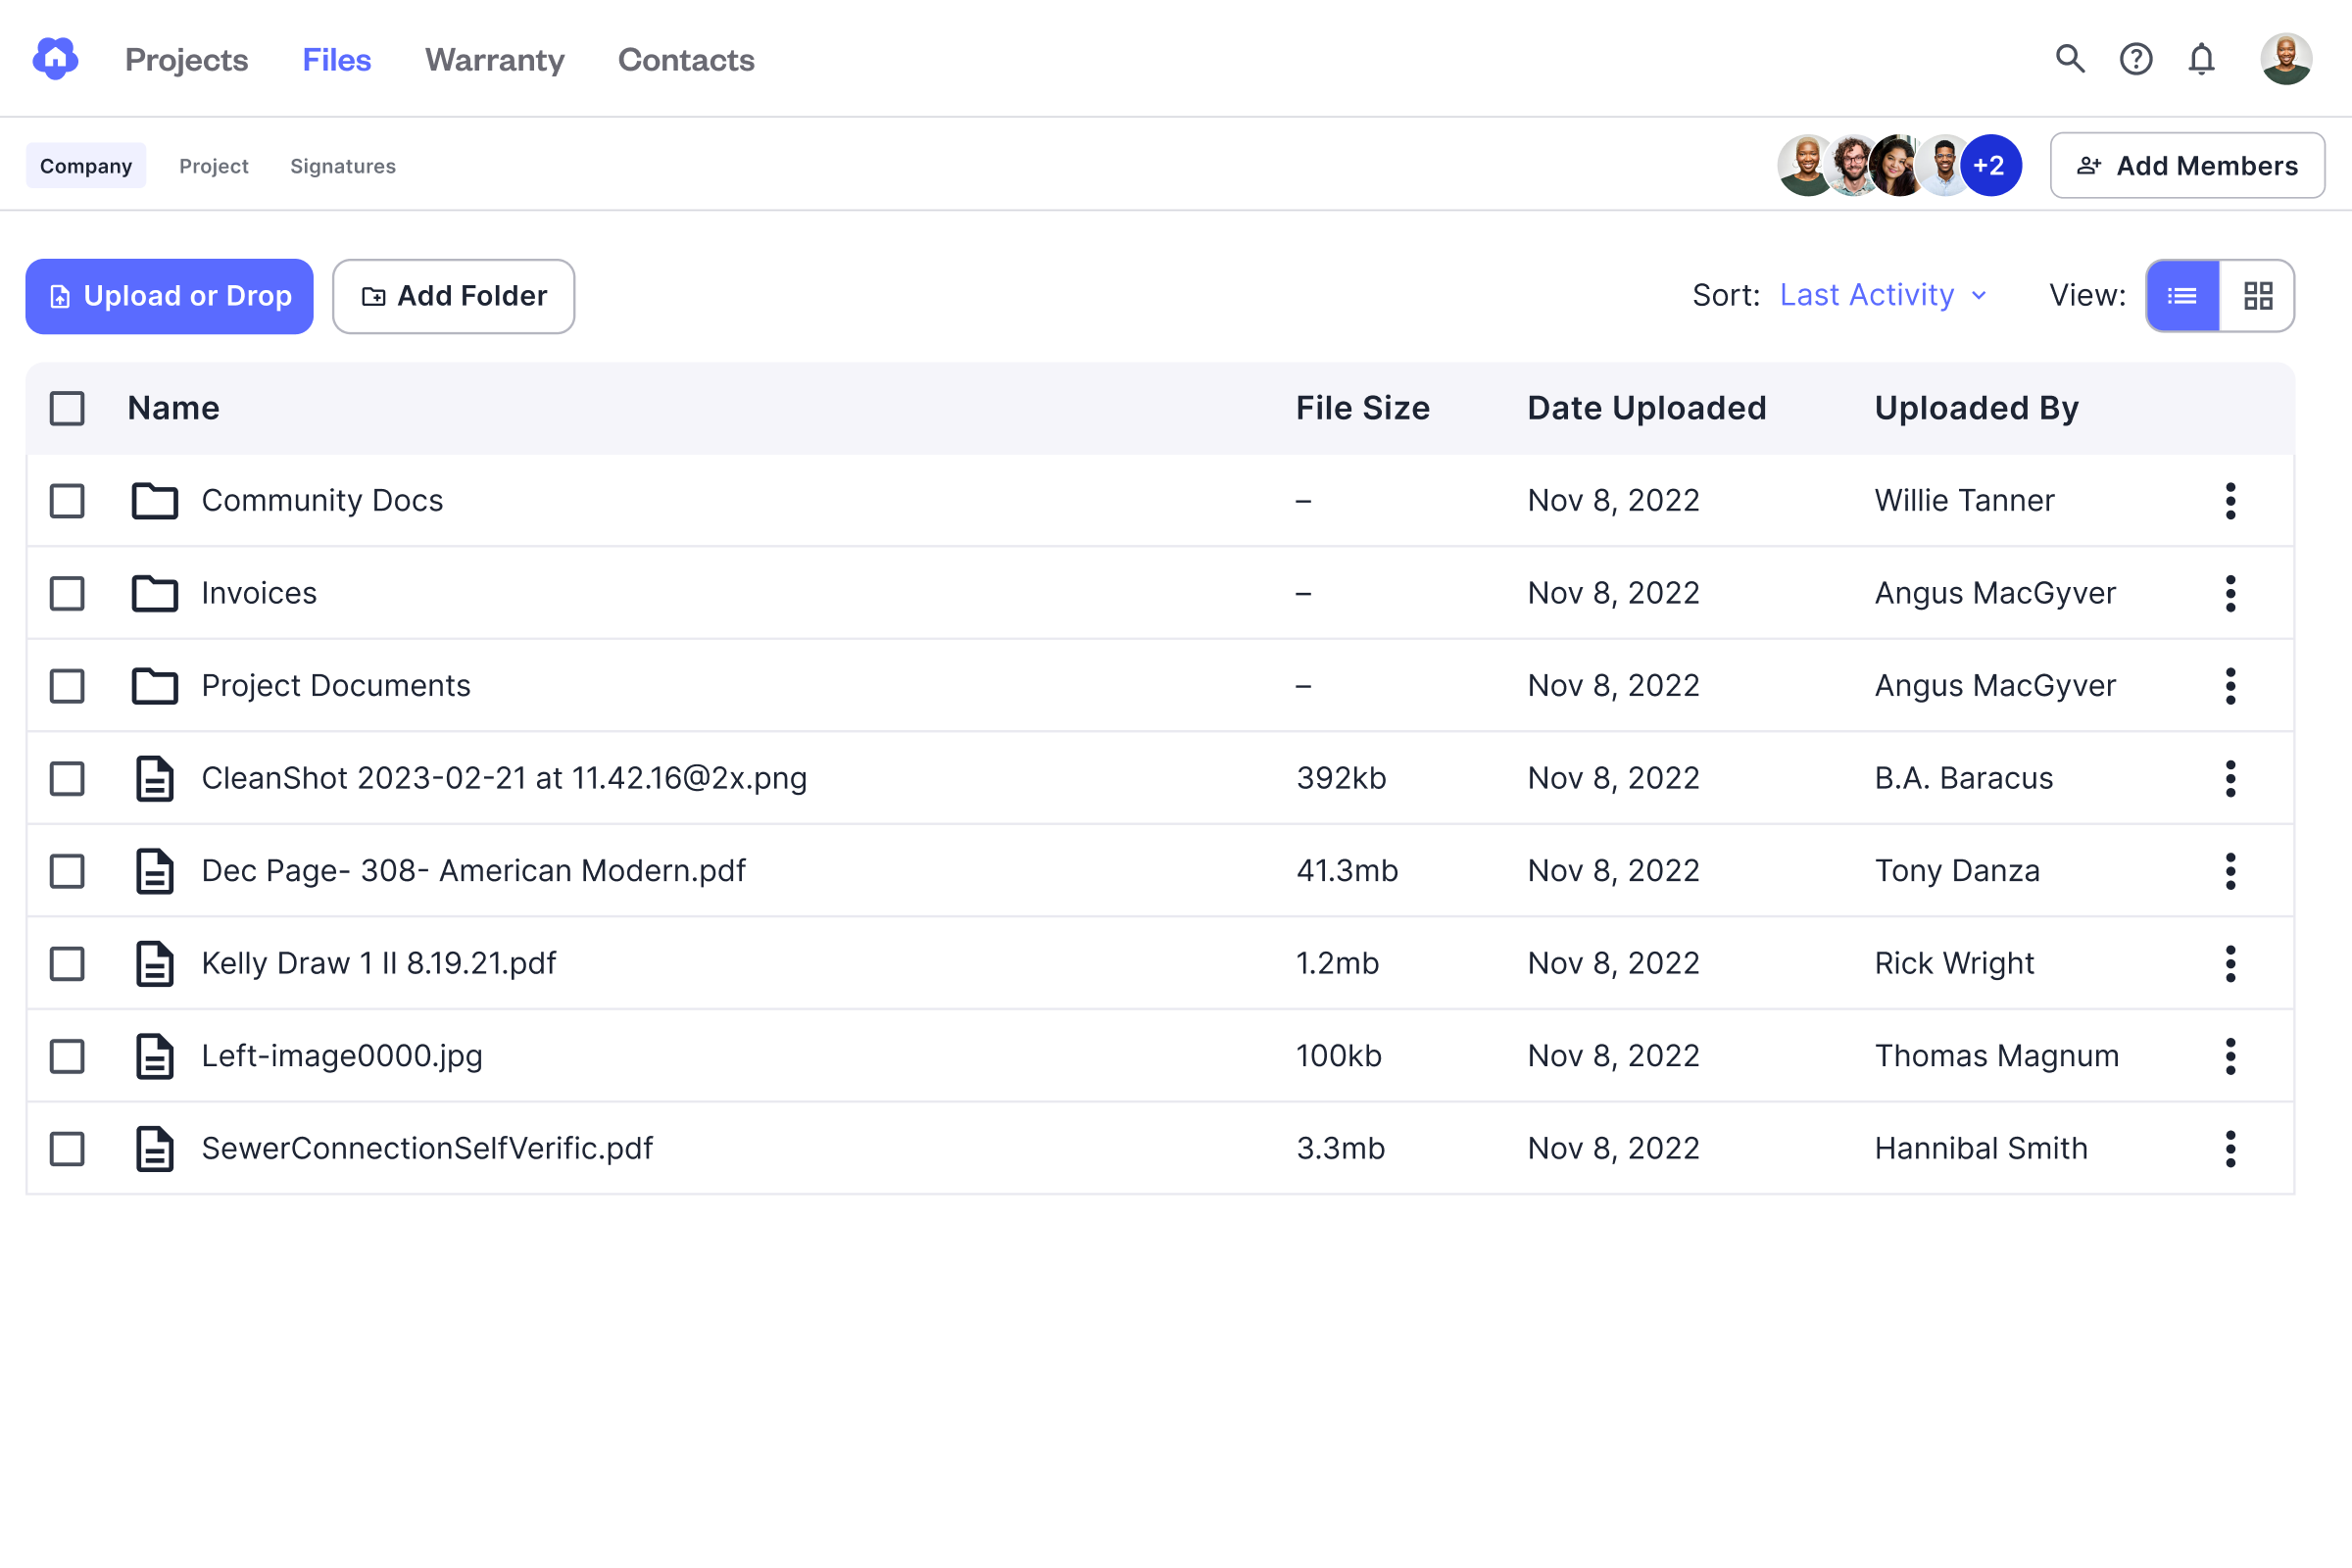This screenshot has width=2352, height=1568.
Task: Switch to grid view icon
Action: pos(2257,296)
